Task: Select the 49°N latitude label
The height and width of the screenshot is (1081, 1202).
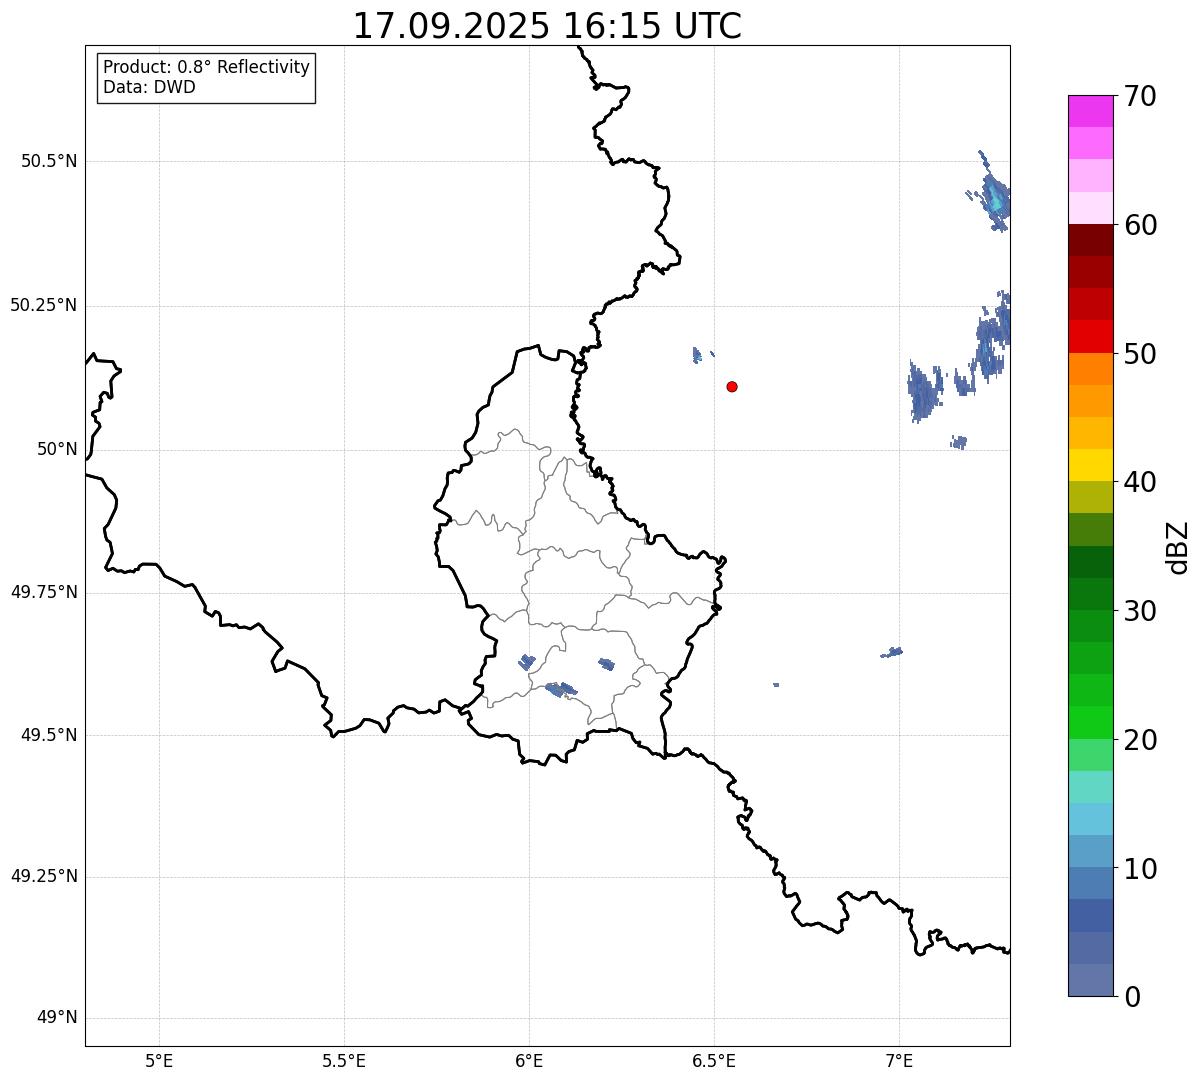Action: click(57, 1018)
